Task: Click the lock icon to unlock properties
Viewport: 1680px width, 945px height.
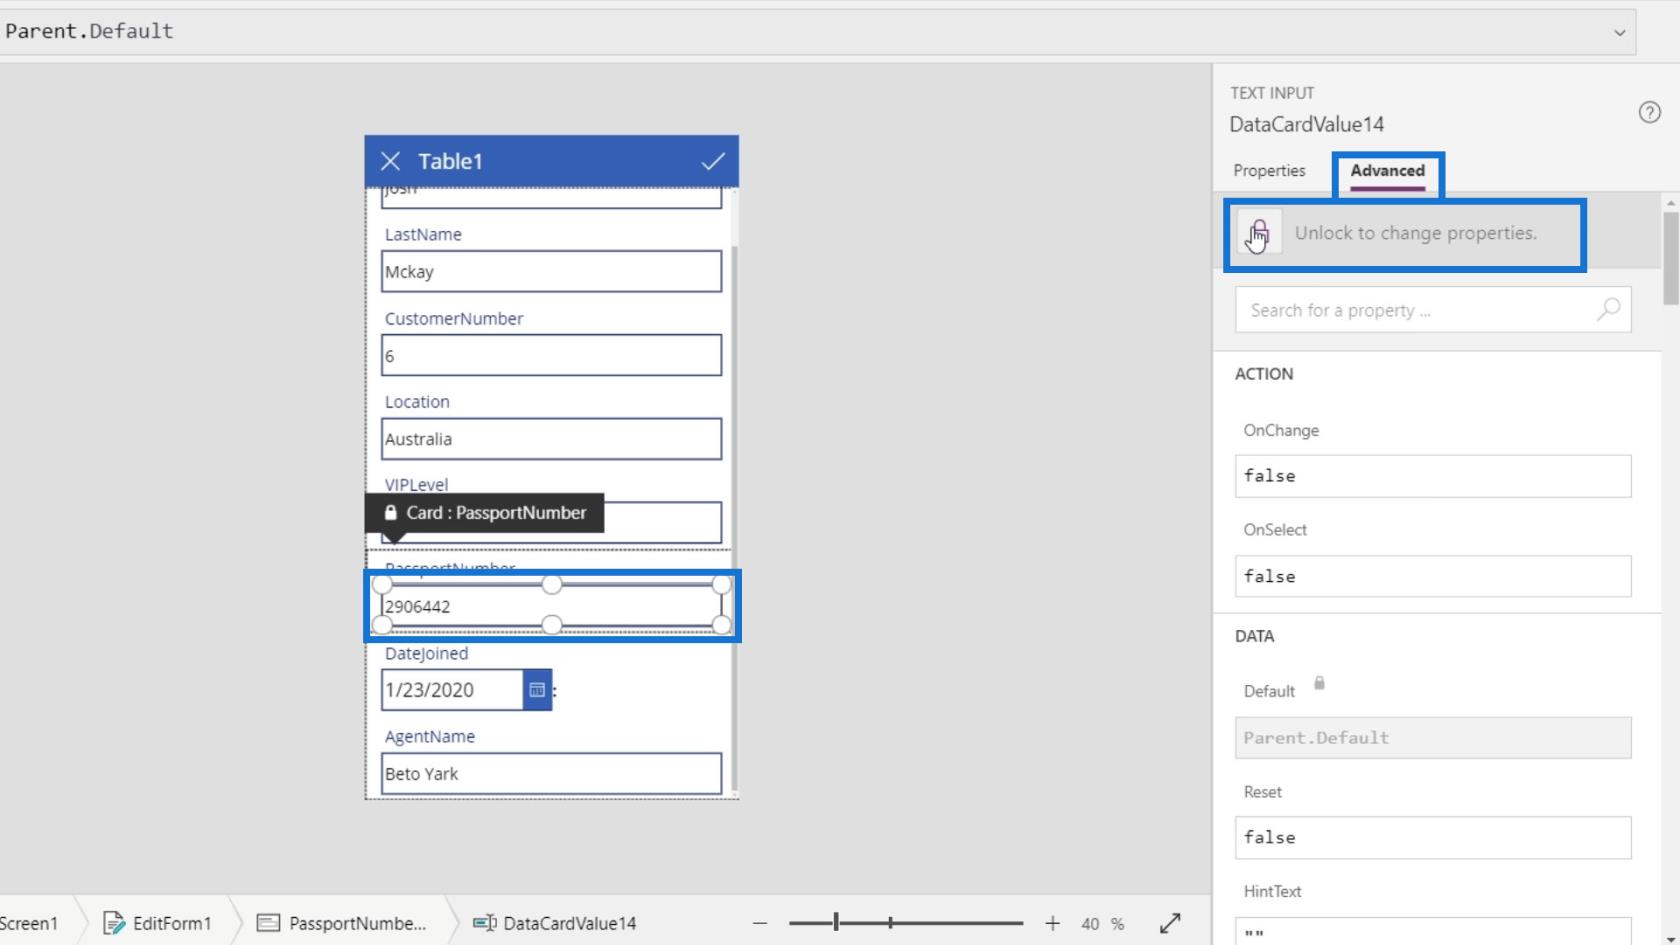Action: tap(1259, 233)
